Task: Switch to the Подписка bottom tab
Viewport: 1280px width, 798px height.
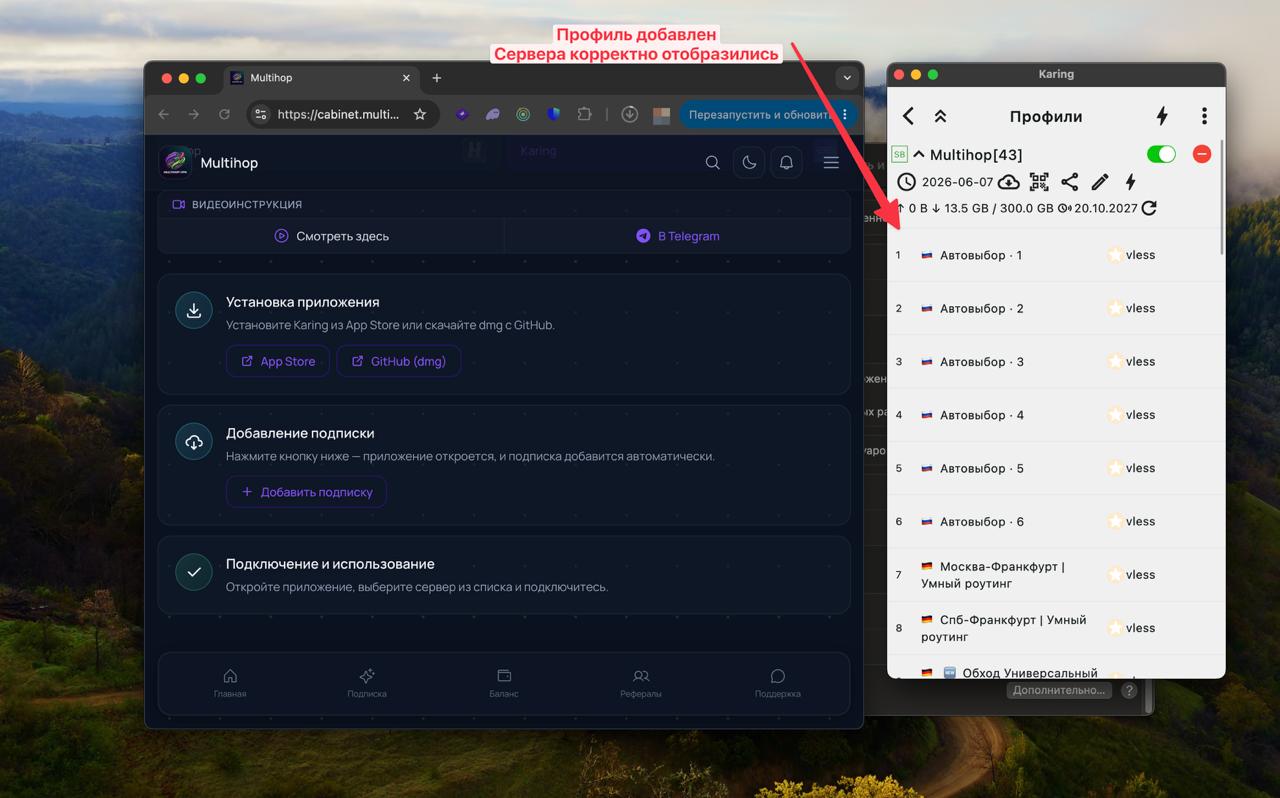Action: click(x=367, y=683)
